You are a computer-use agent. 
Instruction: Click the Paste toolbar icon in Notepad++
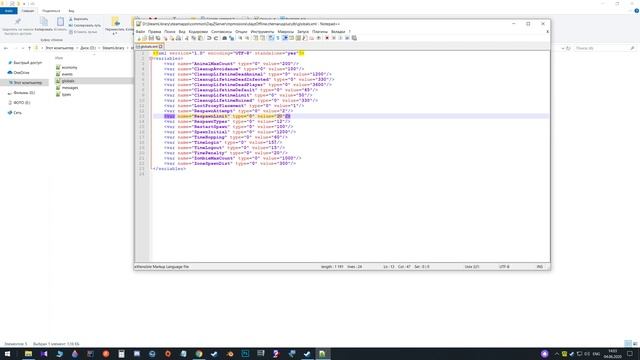coord(200,38)
